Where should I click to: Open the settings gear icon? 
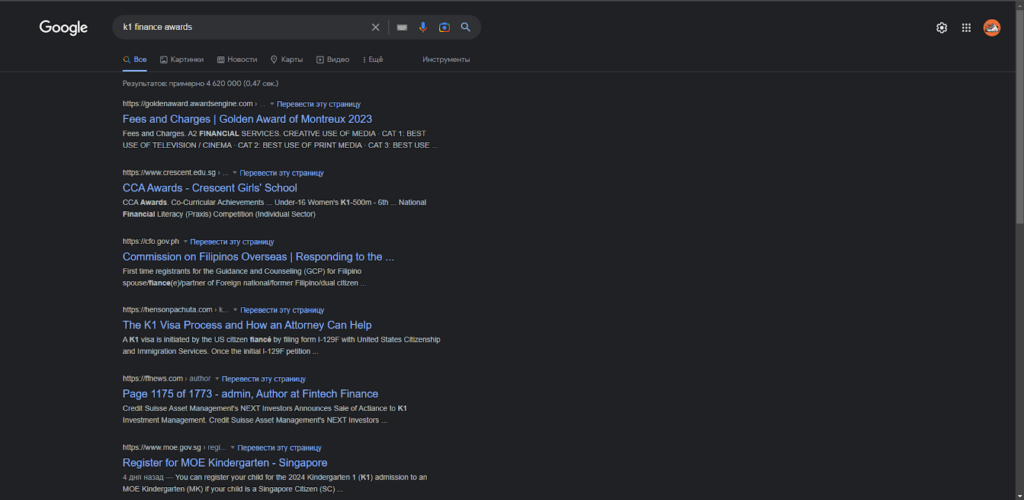point(942,28)
